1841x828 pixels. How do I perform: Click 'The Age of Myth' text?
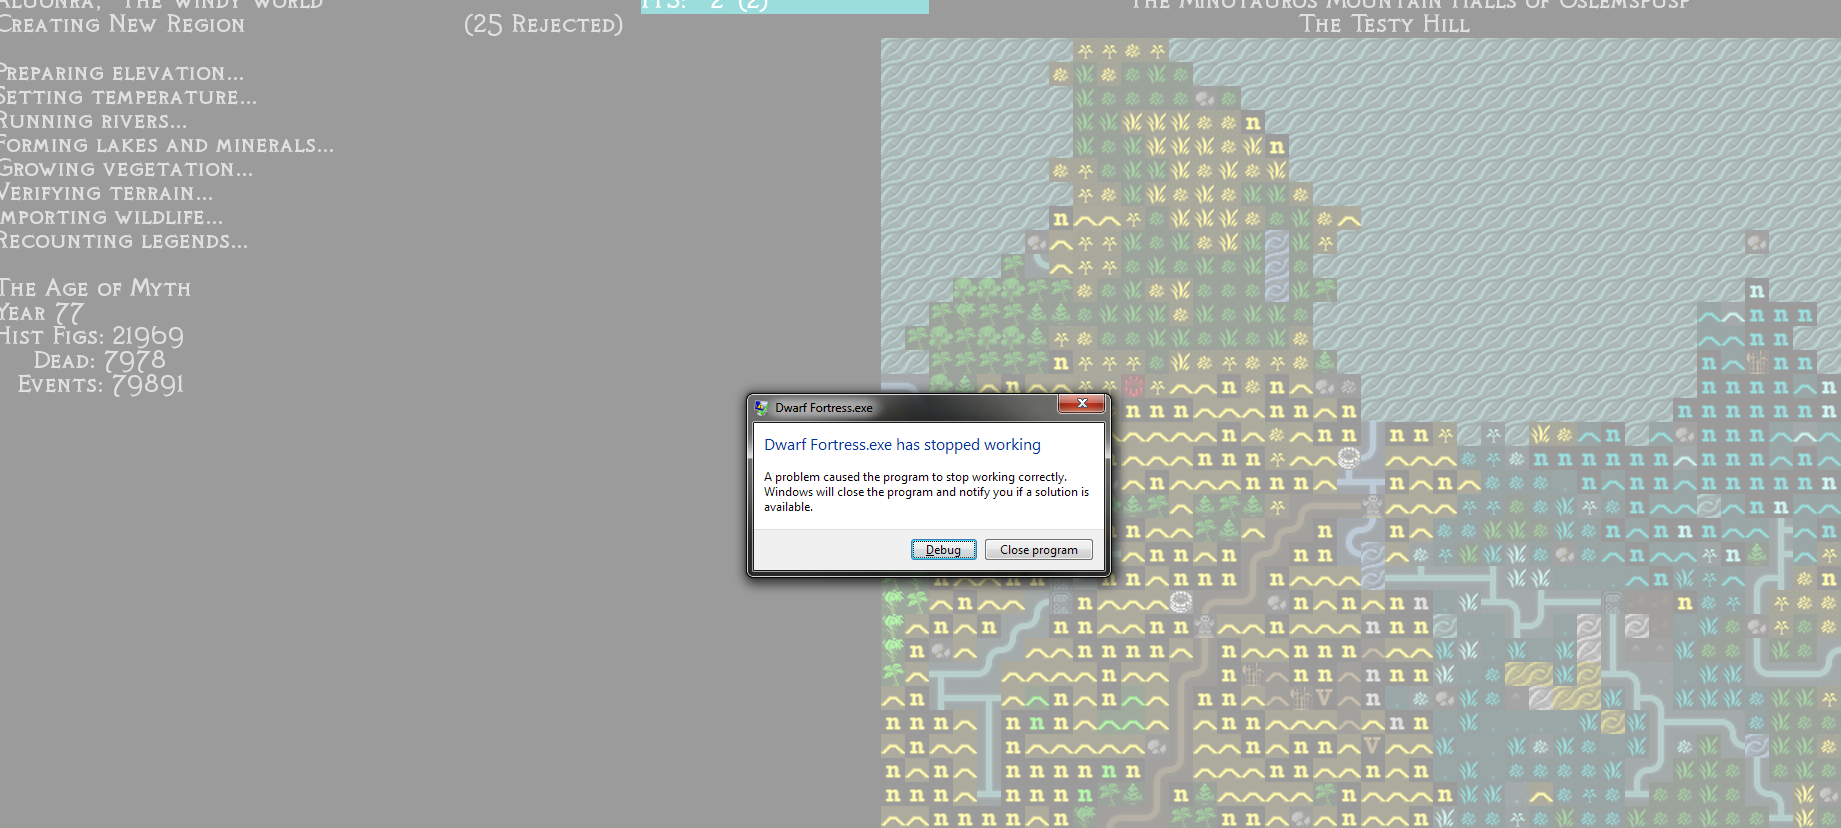click(x=95, y=288)
